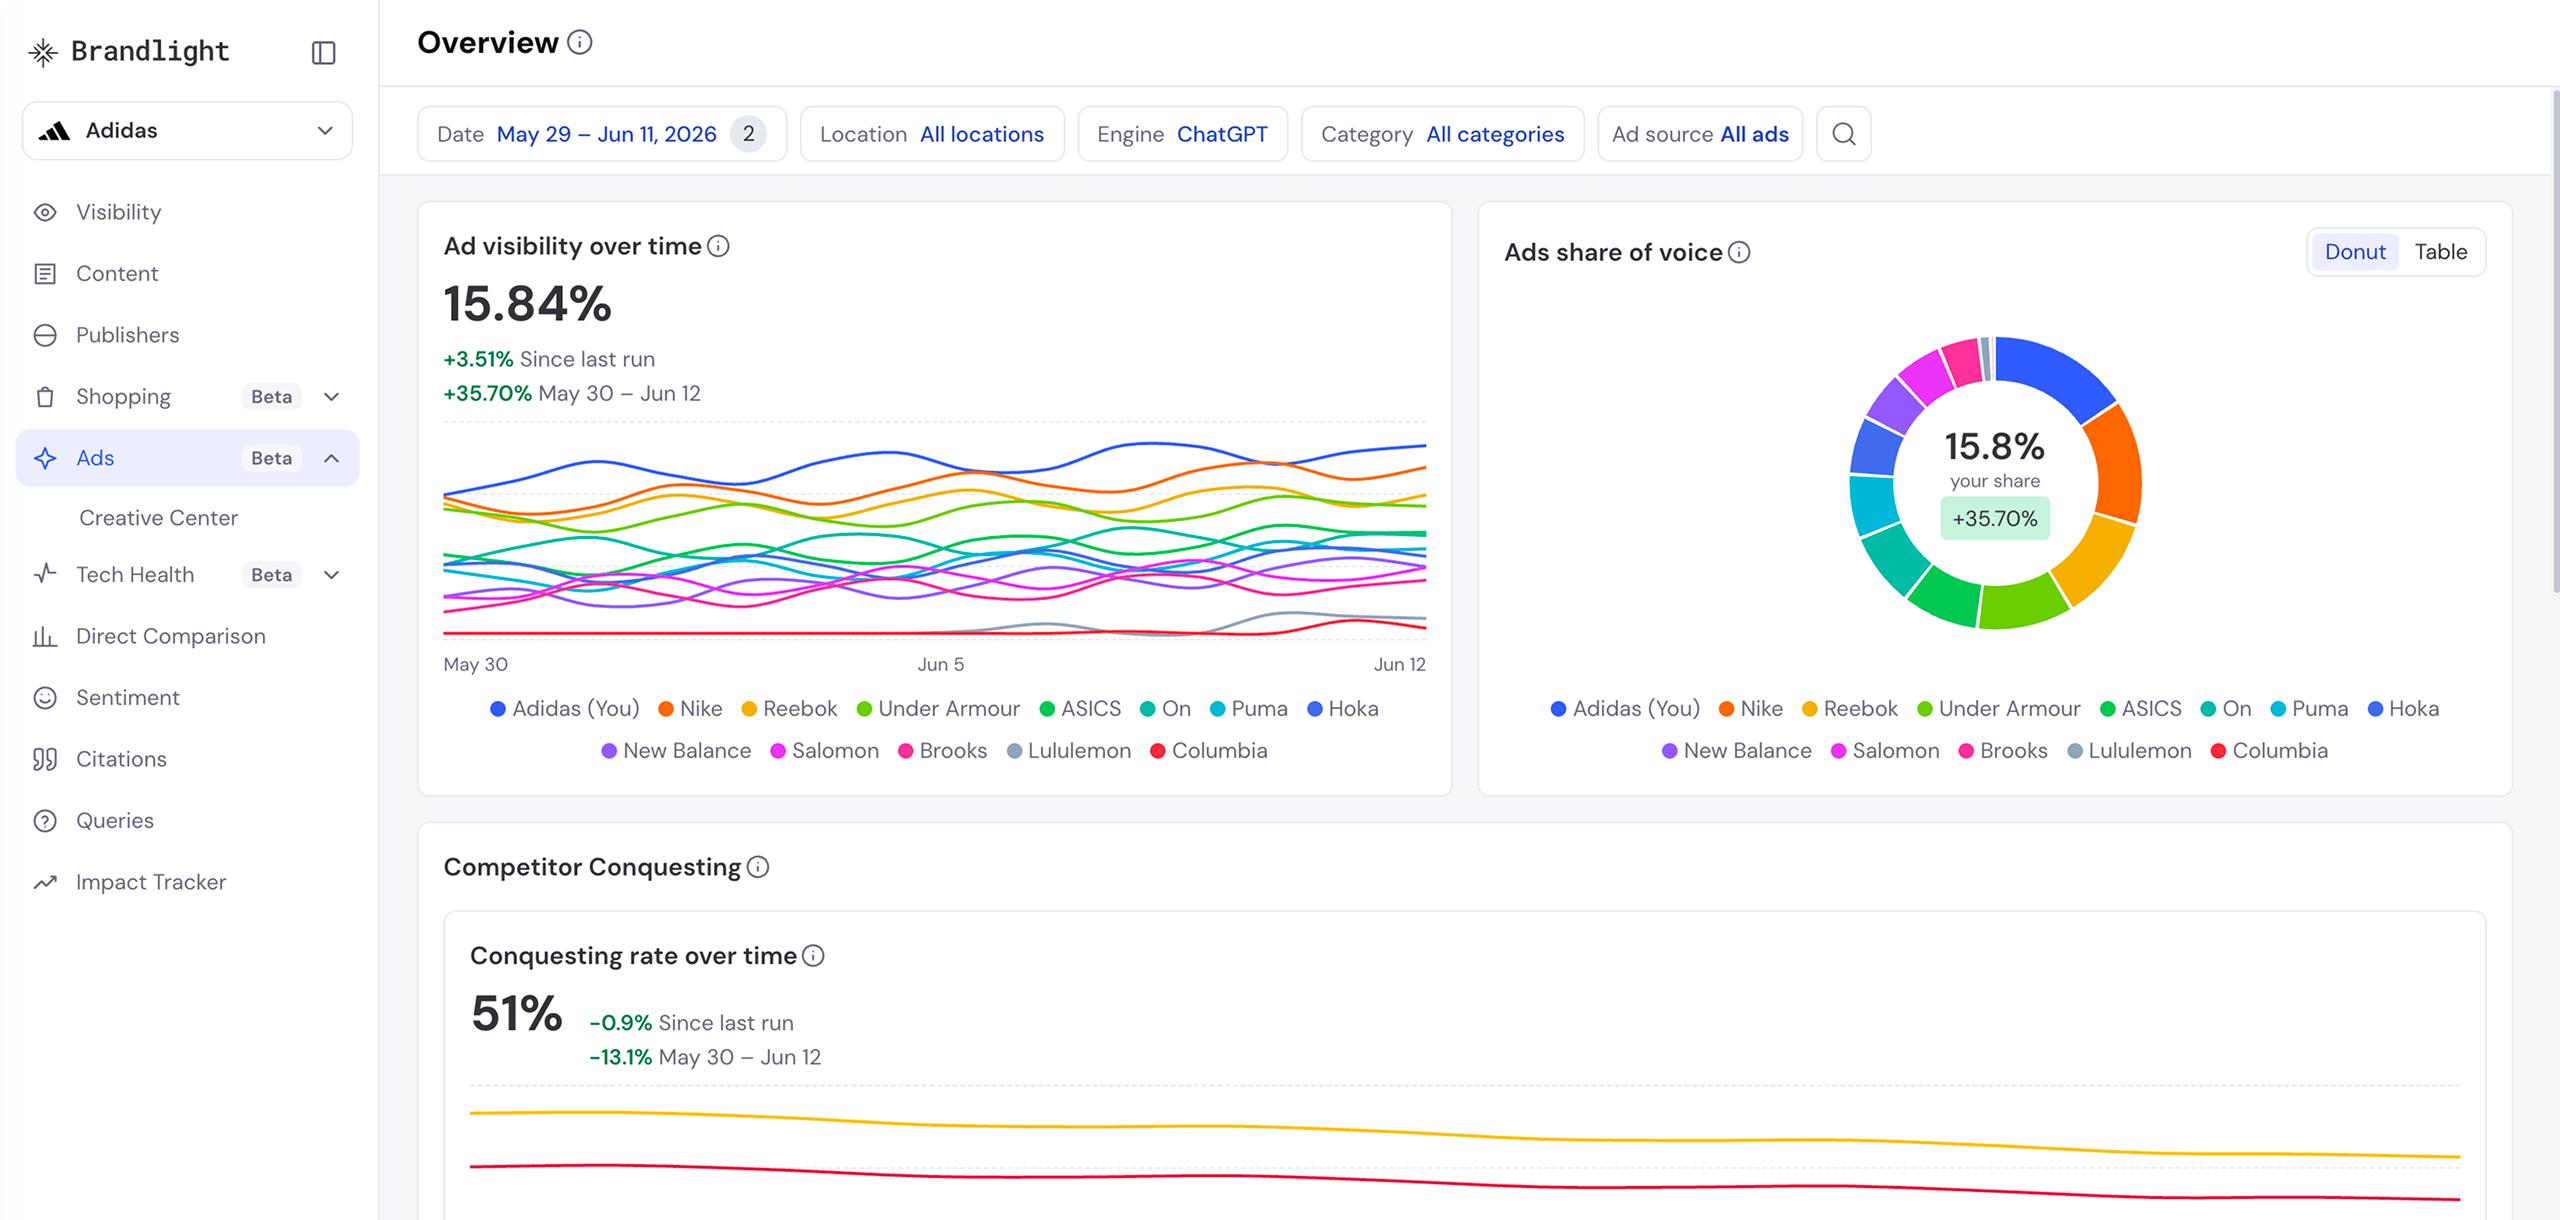Click Conquesting rate over time info icon
This screenshot has width=2560, height=1220.
pyautogui.click(x=814, y=956)
